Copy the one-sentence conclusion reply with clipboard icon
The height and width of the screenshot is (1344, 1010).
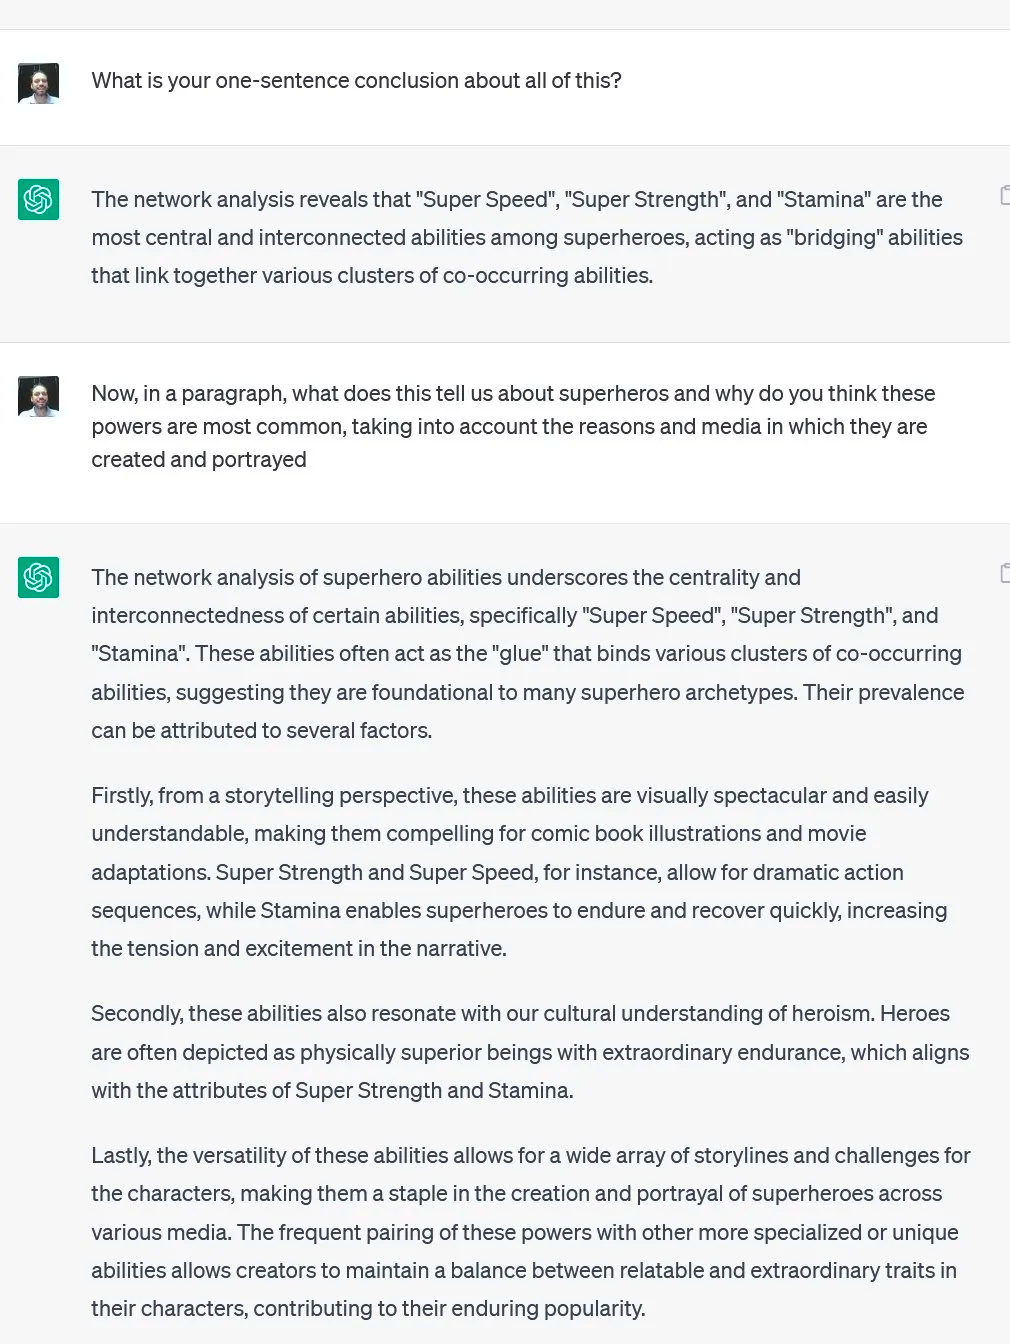1005,195
